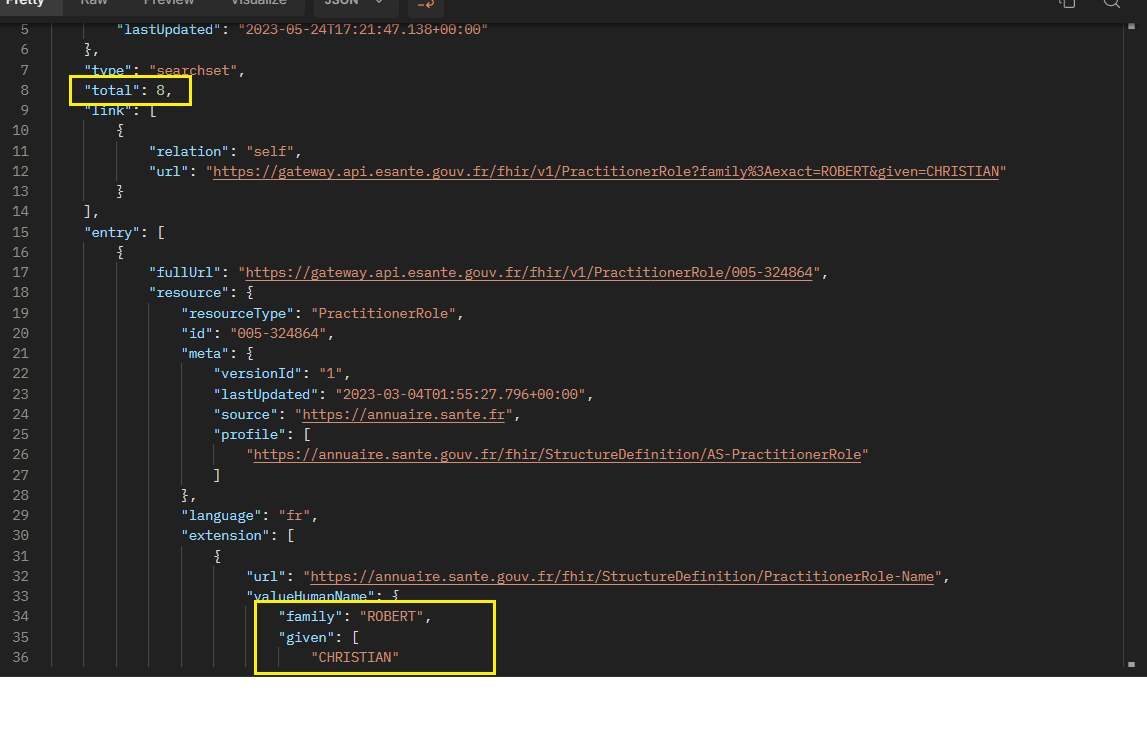Open search in response with magnifier icon
Viewport: 1147px width, 756px height.
(x=1112, y=3)
